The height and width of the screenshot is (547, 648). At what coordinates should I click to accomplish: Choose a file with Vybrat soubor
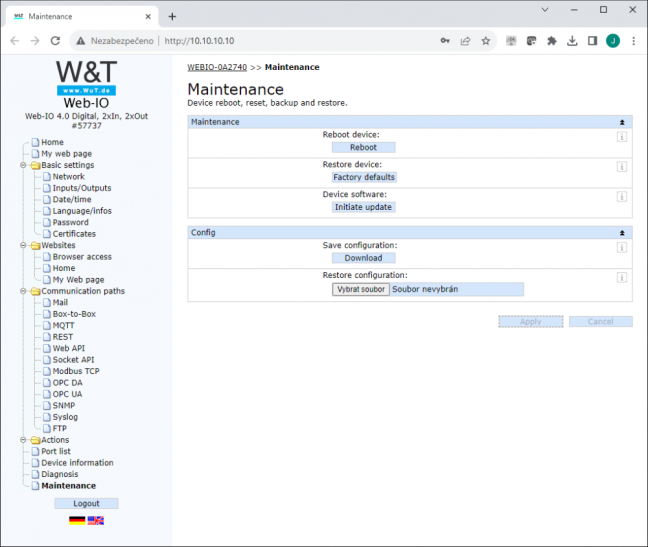pos(361,289)
